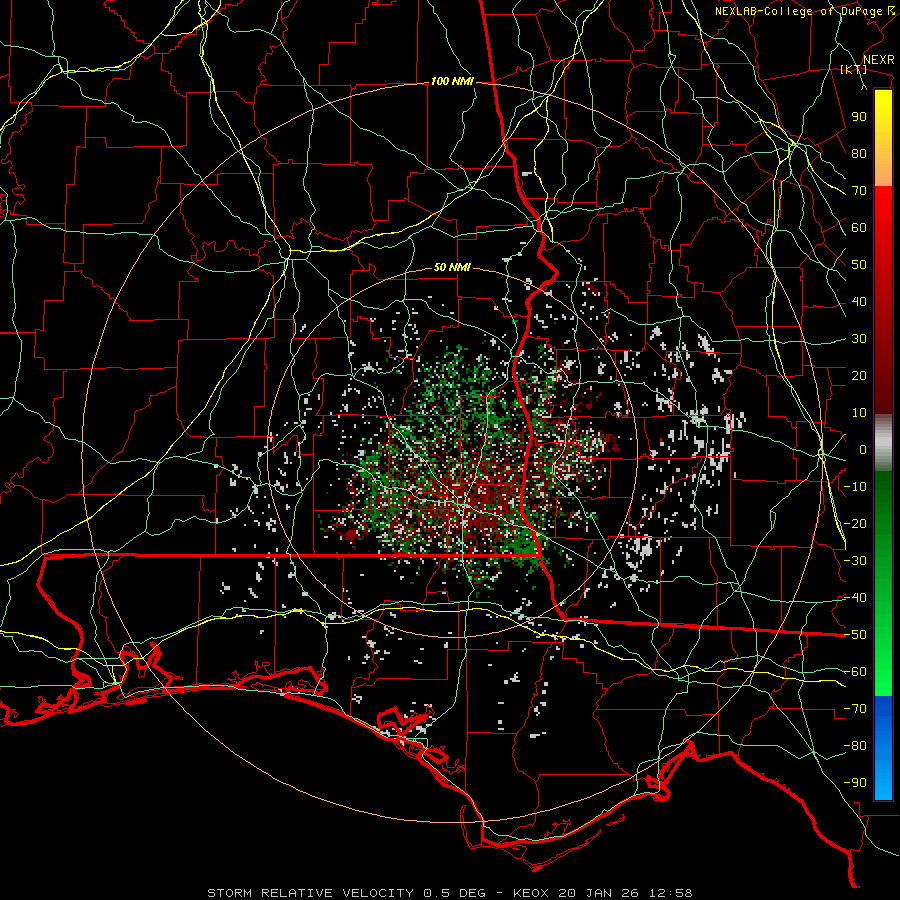Click the positive 20 scale value
The width and height of the screenshot is (900, 900).
(859, 375)
